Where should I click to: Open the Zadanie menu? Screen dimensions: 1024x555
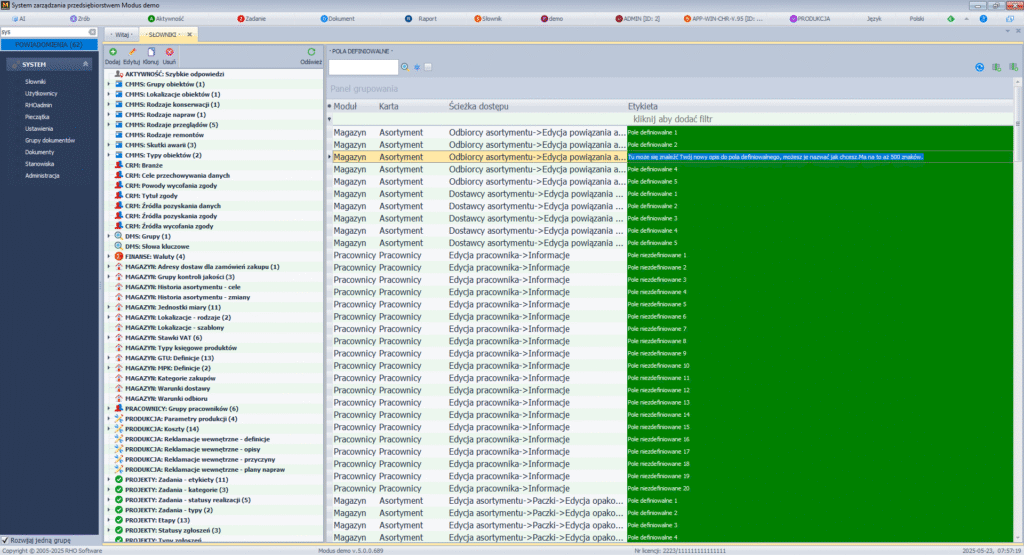pos(251,19)
